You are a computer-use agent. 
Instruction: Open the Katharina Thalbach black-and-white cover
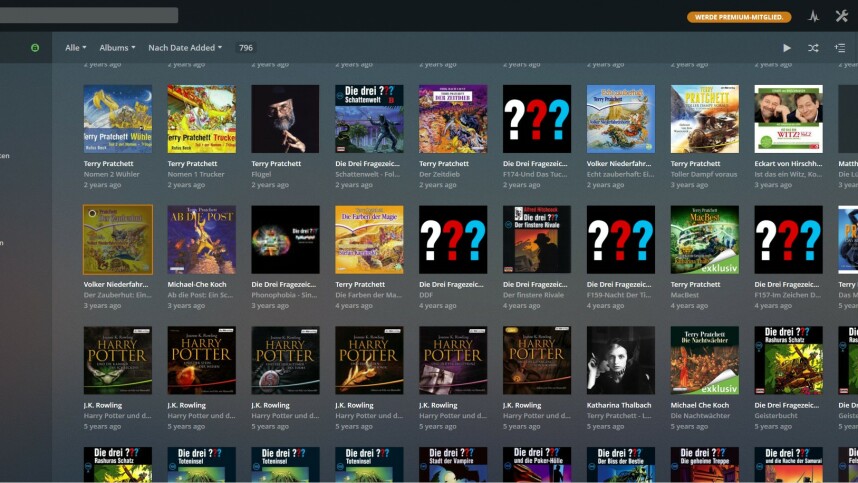pyautogui.click(x=621, y=360)
